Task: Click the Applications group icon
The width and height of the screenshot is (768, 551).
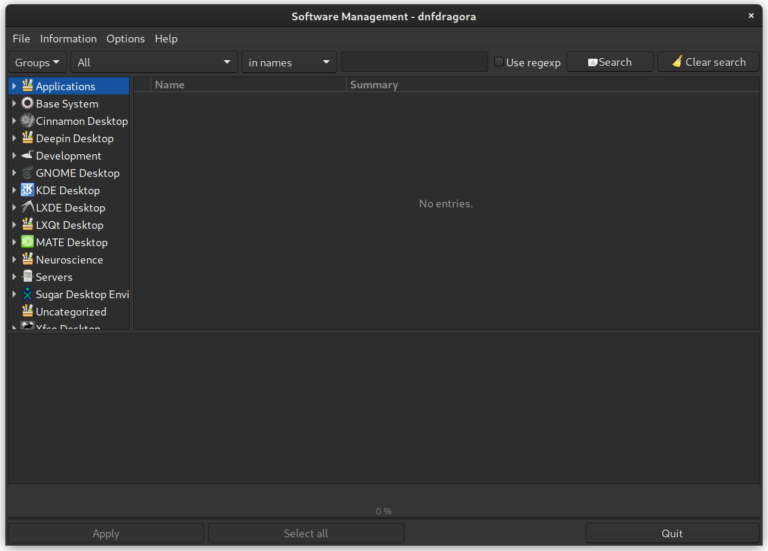Action: [x=27, y=86]
